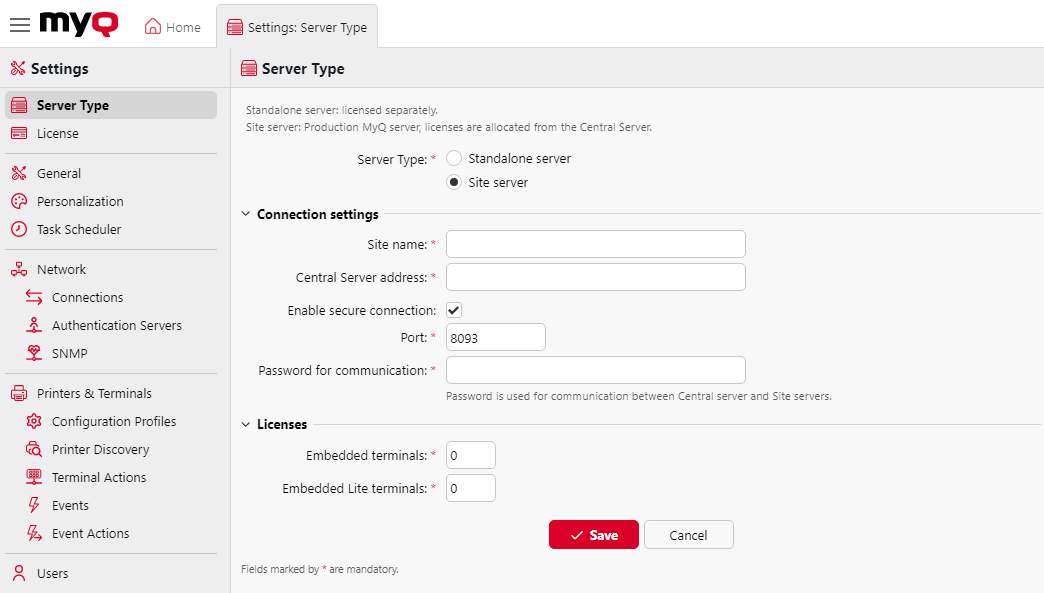Select the Terminal Actions icon
The height and width of the screenshot is (593, 1044).
pos(35,477)
